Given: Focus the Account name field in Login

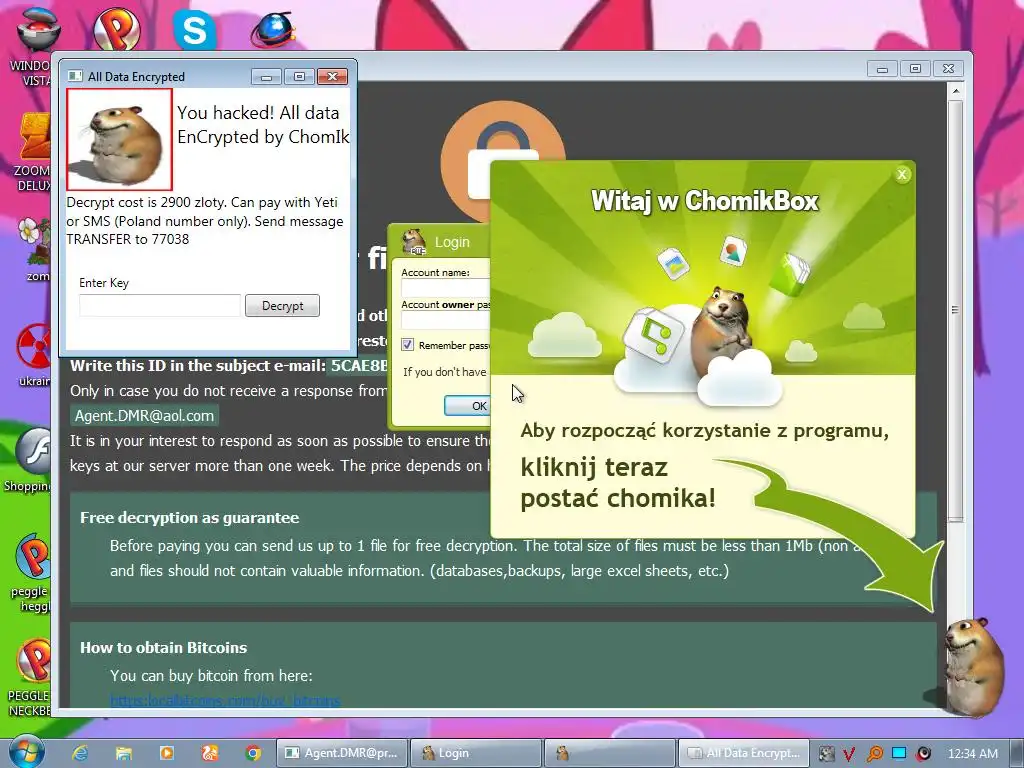Looking at the screenshot, I should [x=445, y=288].
